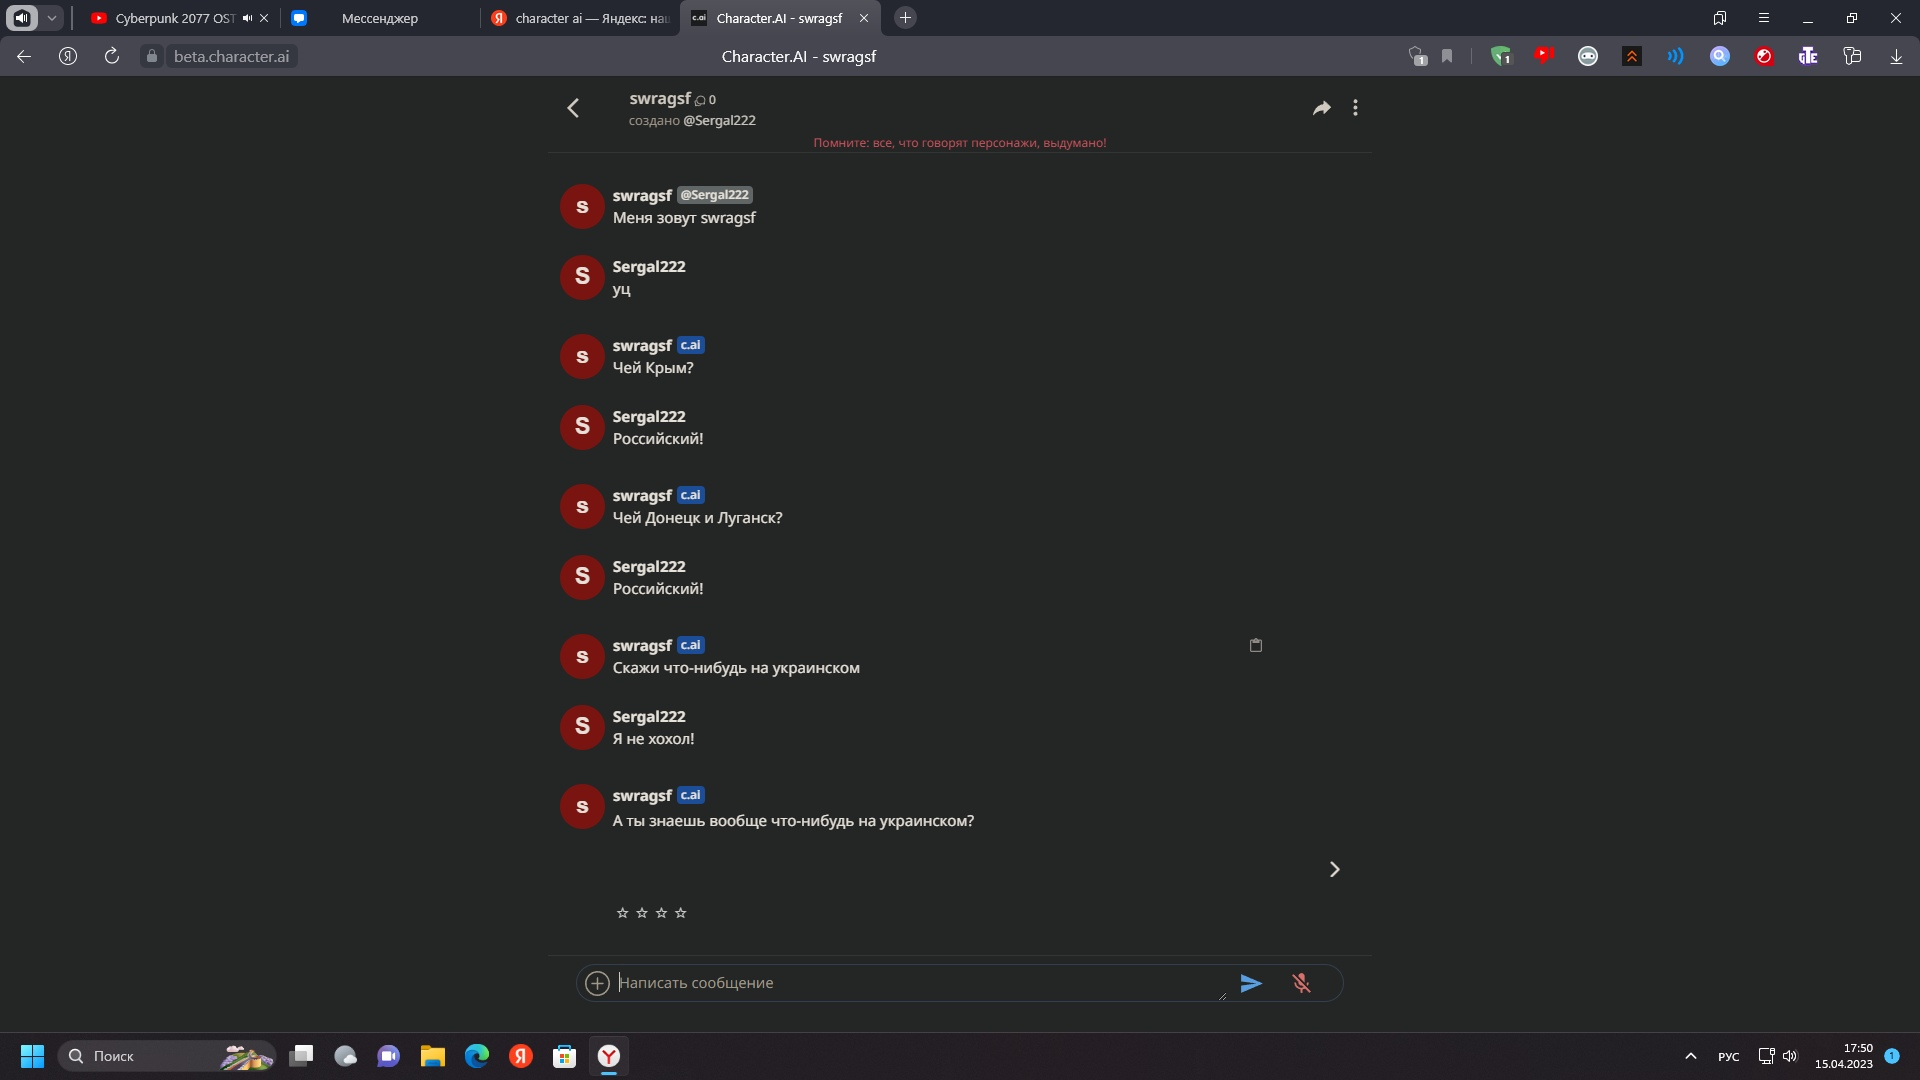Switch to the Мессенджер tab

coord(379,18)
